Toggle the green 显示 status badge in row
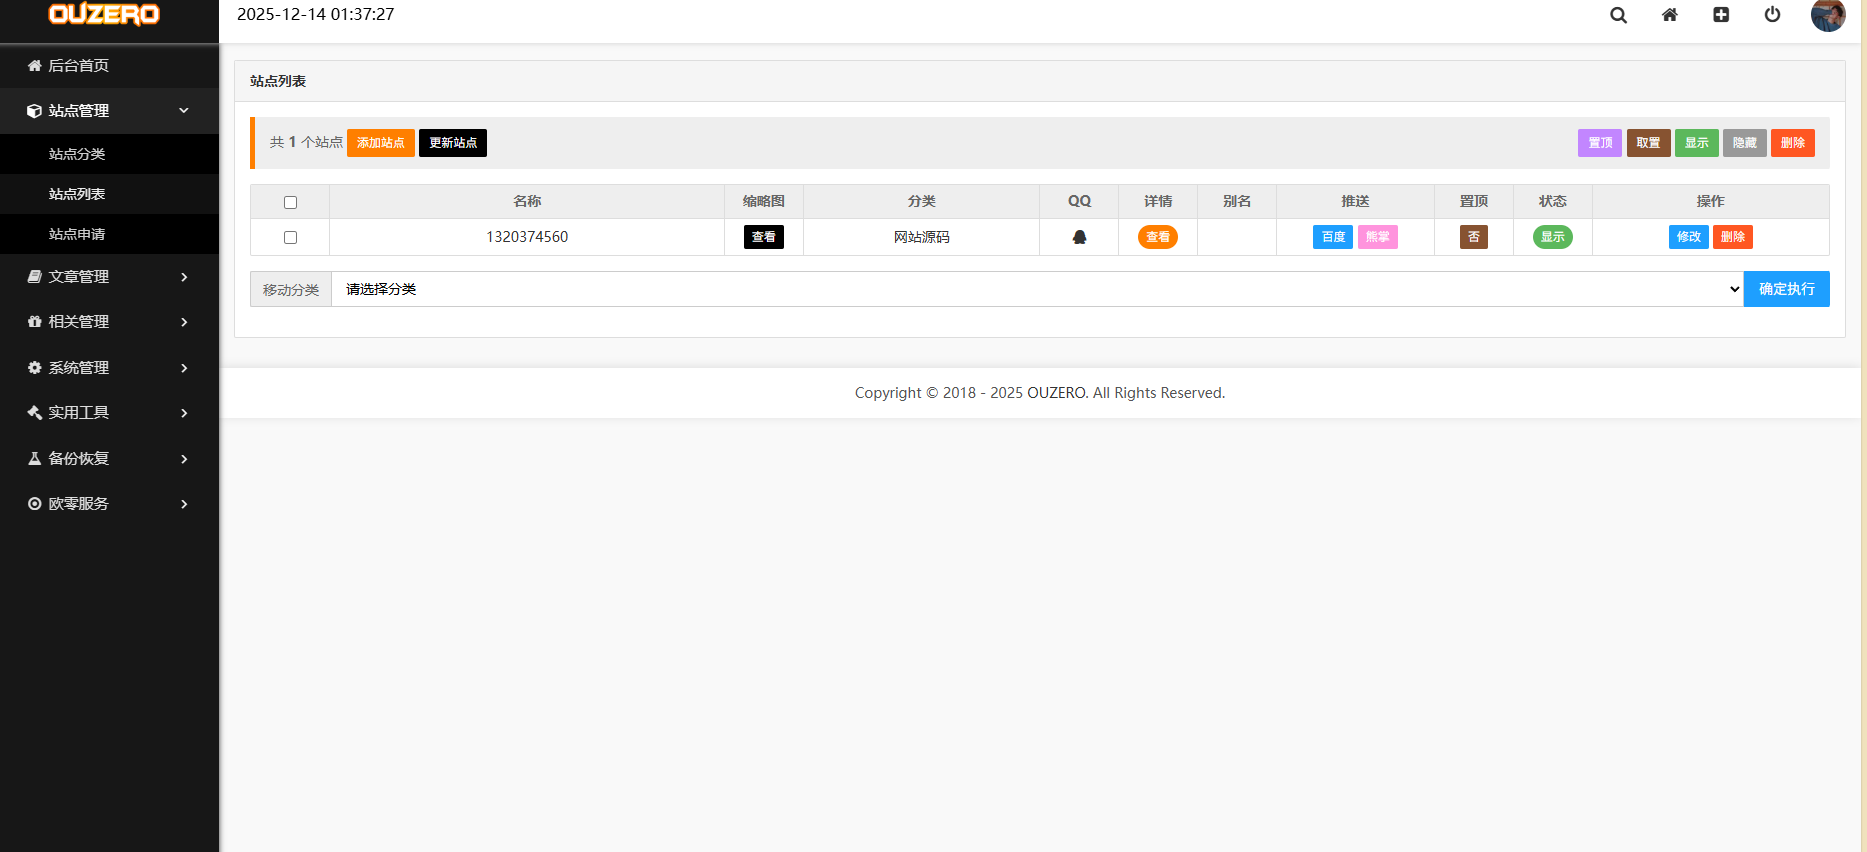Screen dimensions: 1867x852 [1552, 237]
